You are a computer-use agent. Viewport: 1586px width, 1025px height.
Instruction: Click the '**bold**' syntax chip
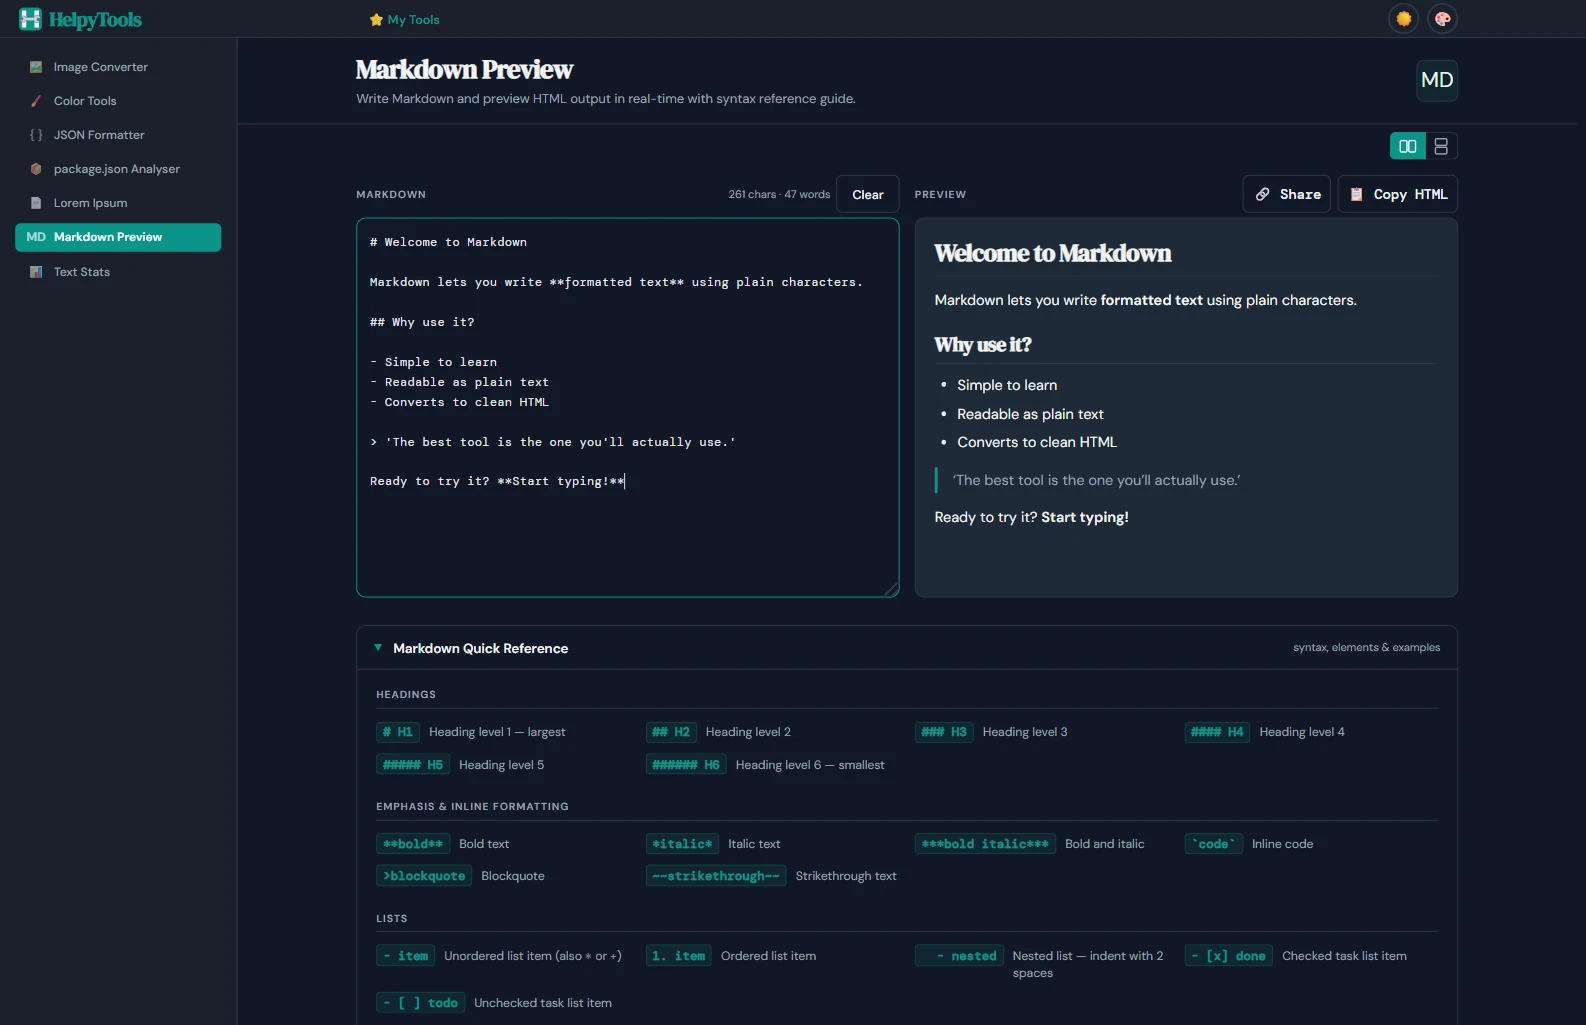tap(413, 844)
